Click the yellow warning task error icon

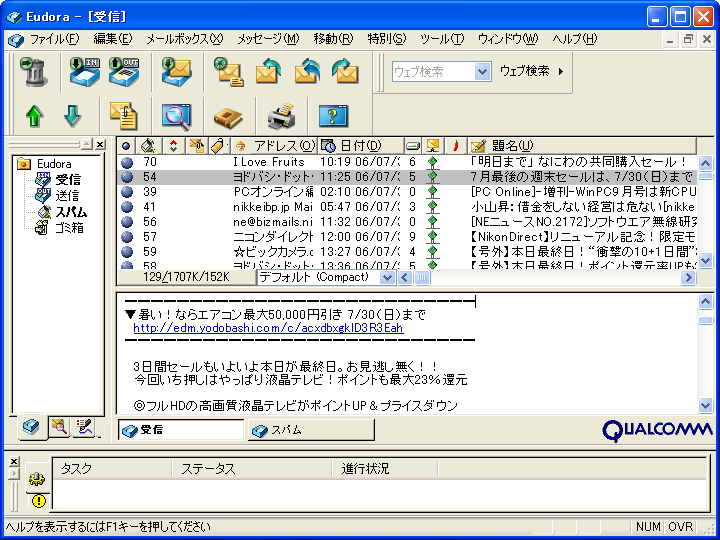(x=39, y=501)
